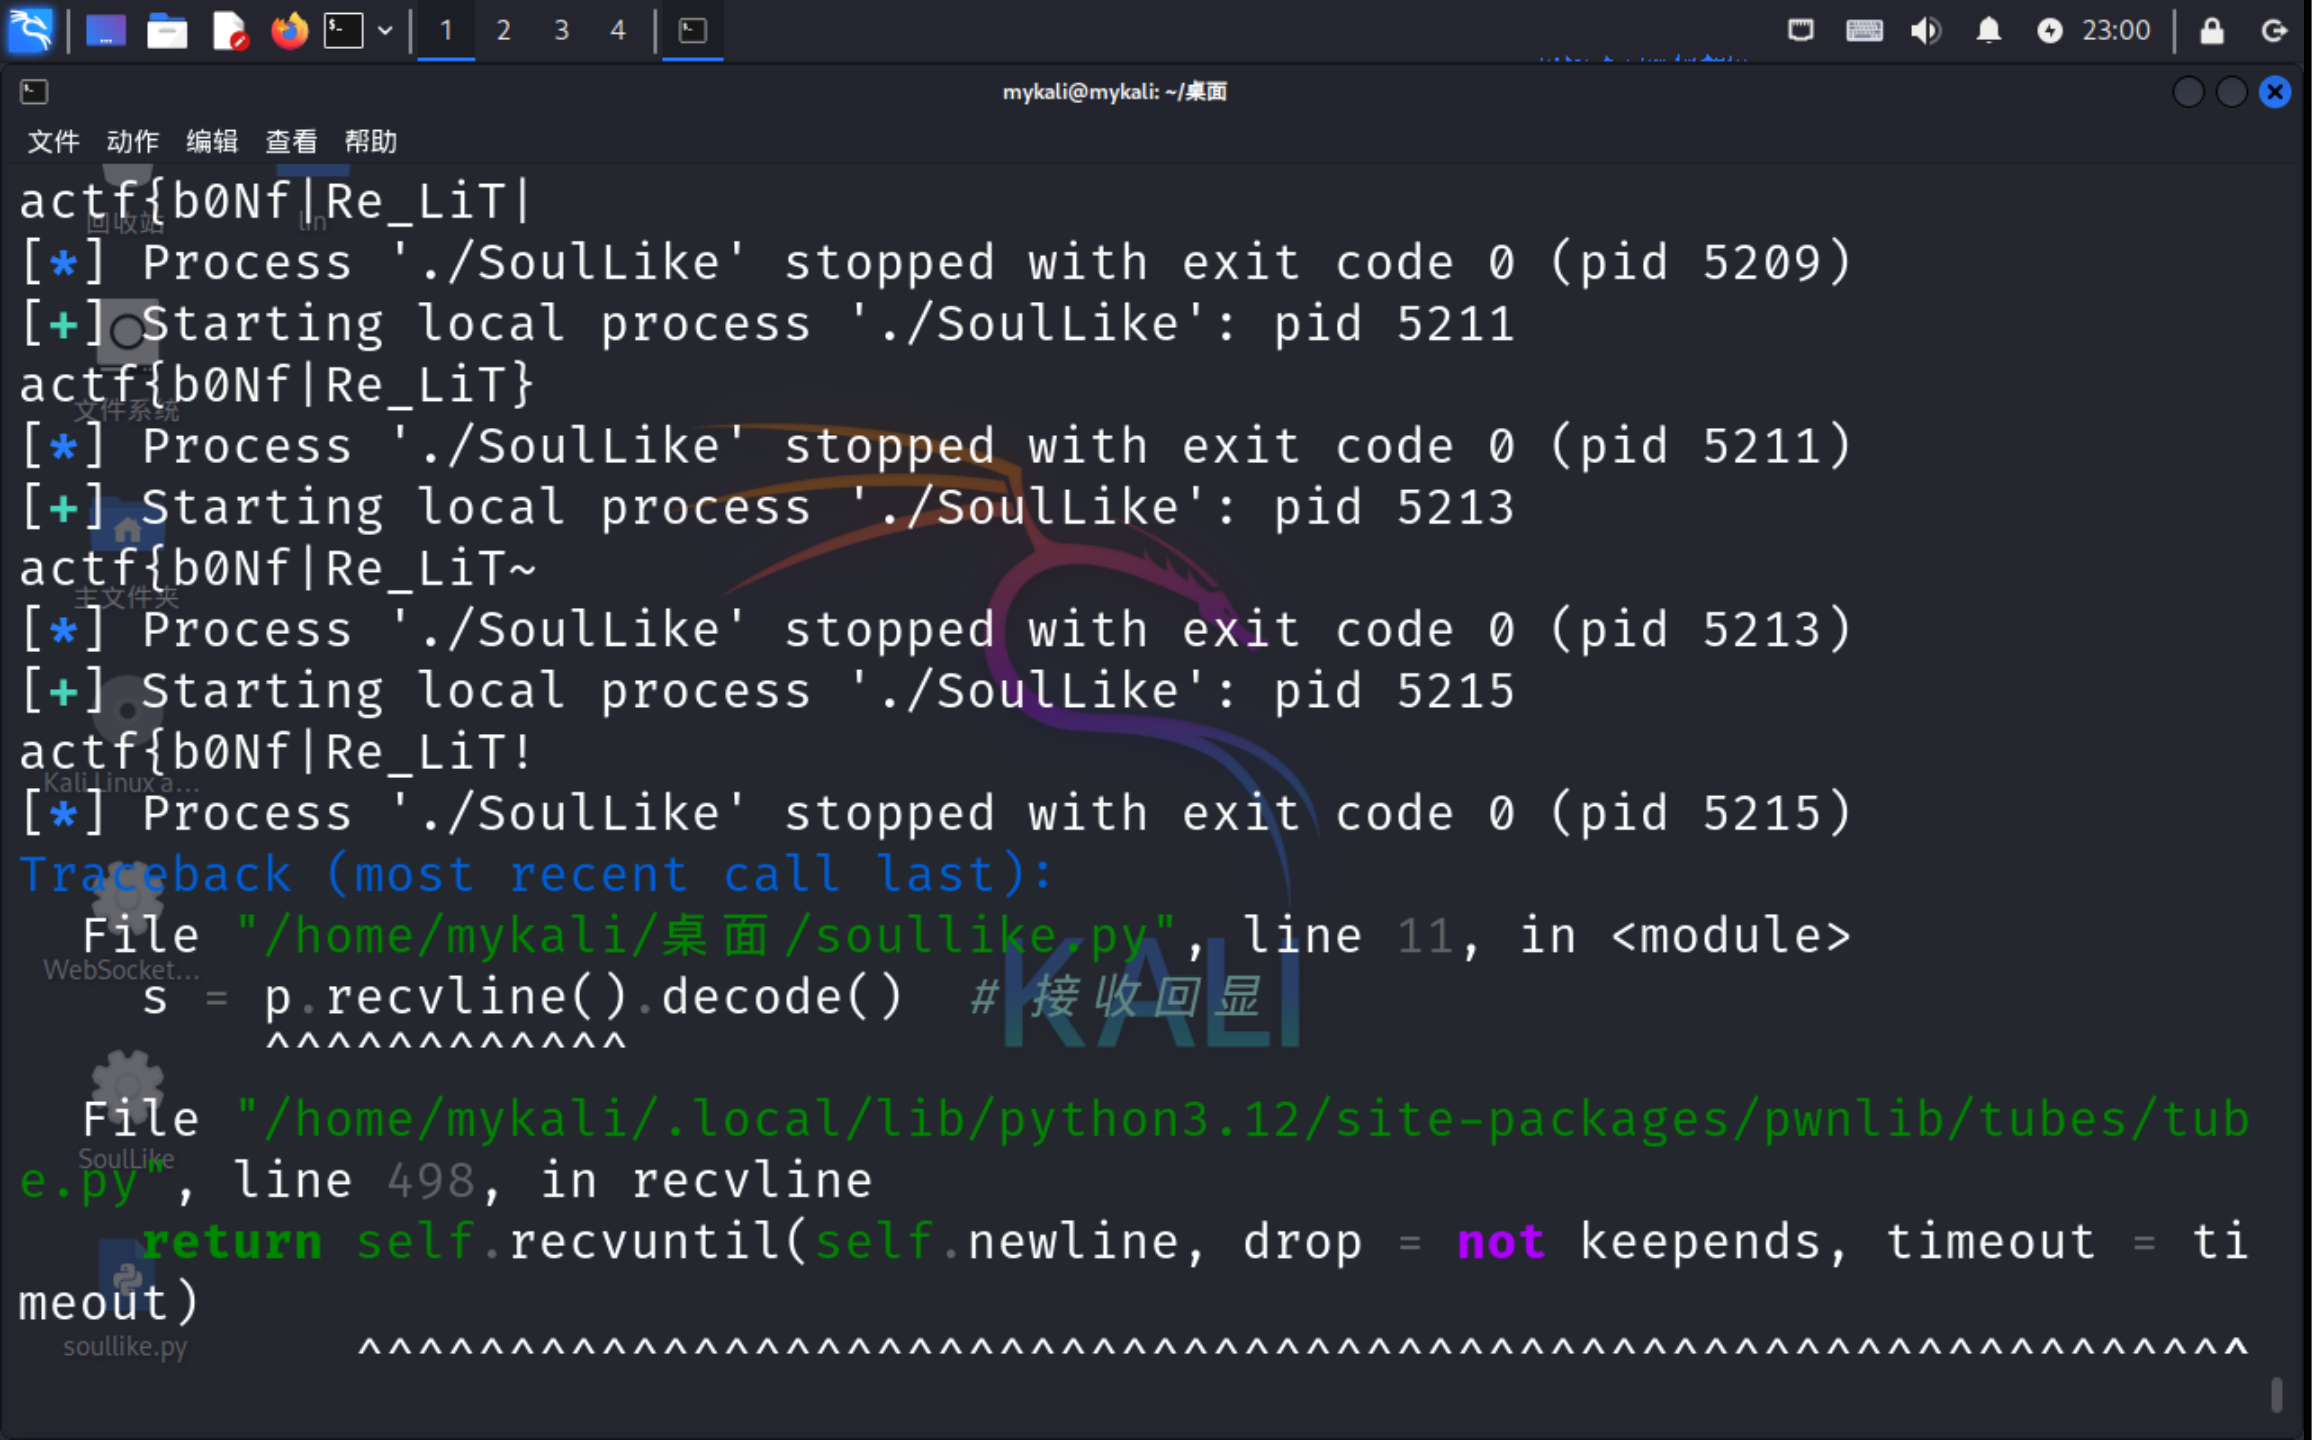Viewport: 2312px width, 1440px height.
Task: Switch to workspace 2
Action: 503,31
